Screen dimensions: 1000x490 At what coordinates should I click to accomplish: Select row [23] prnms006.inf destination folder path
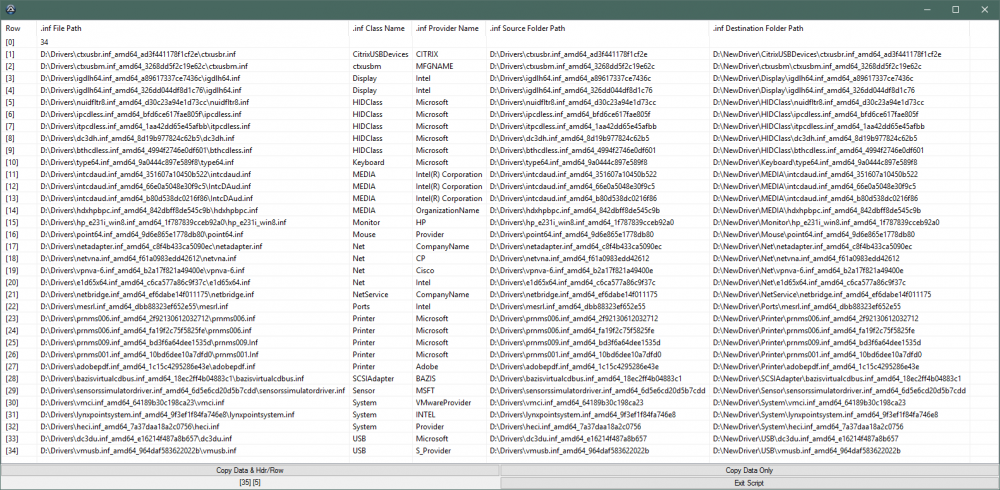816,319
